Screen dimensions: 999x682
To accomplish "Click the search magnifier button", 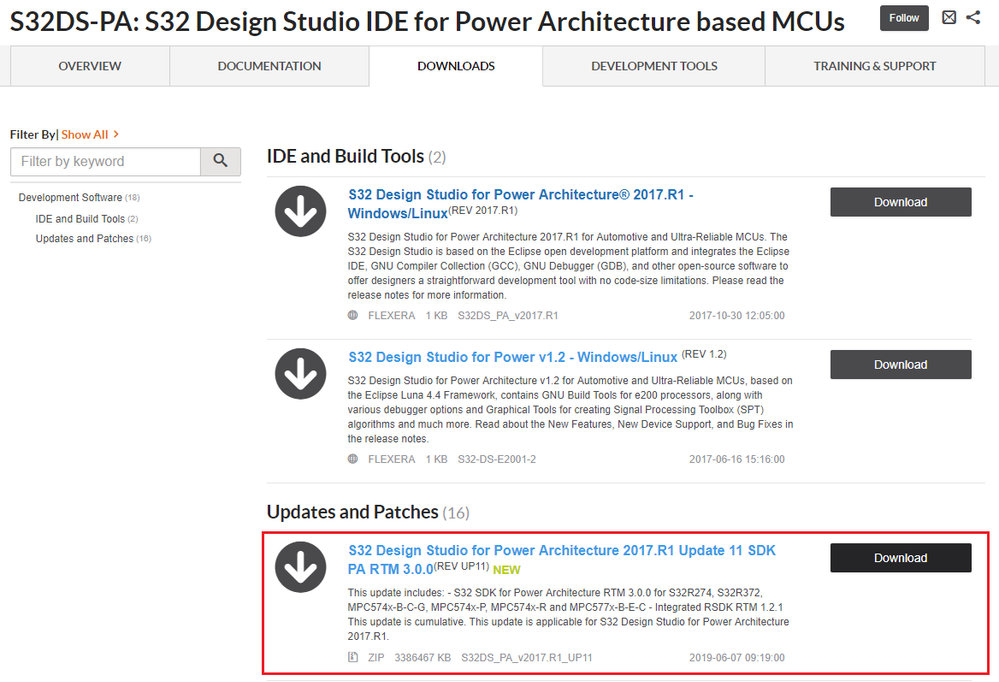I will point(220,161).
